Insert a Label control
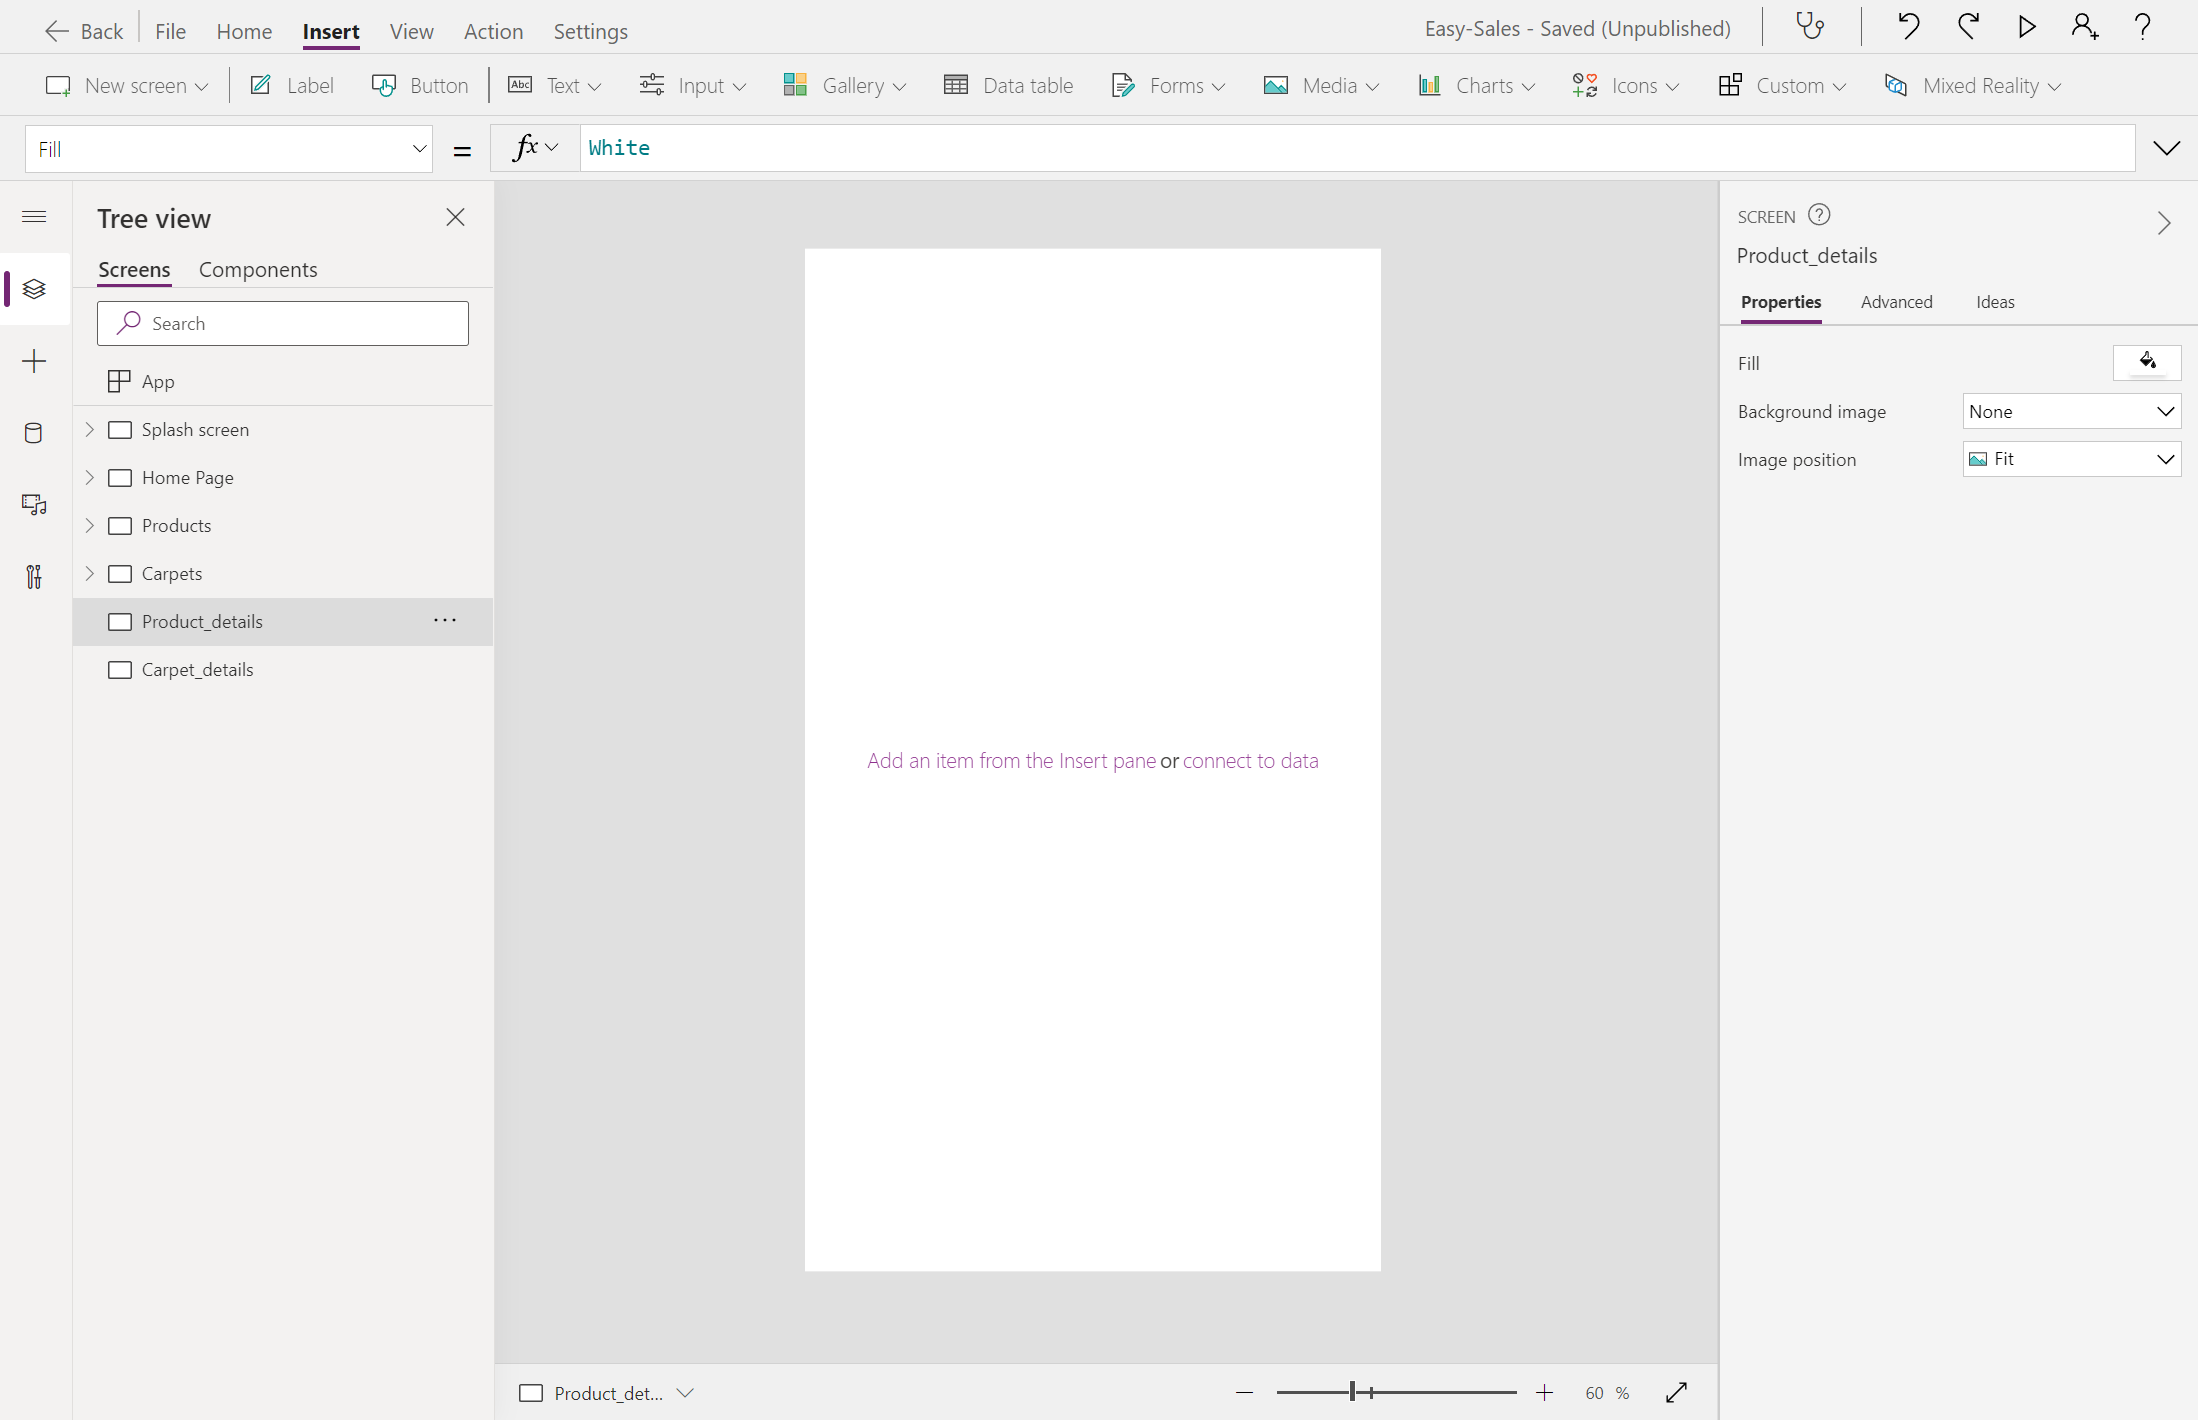This screenshot has width=2198, height=1420. pyautogui.click(x=292, y=86)
